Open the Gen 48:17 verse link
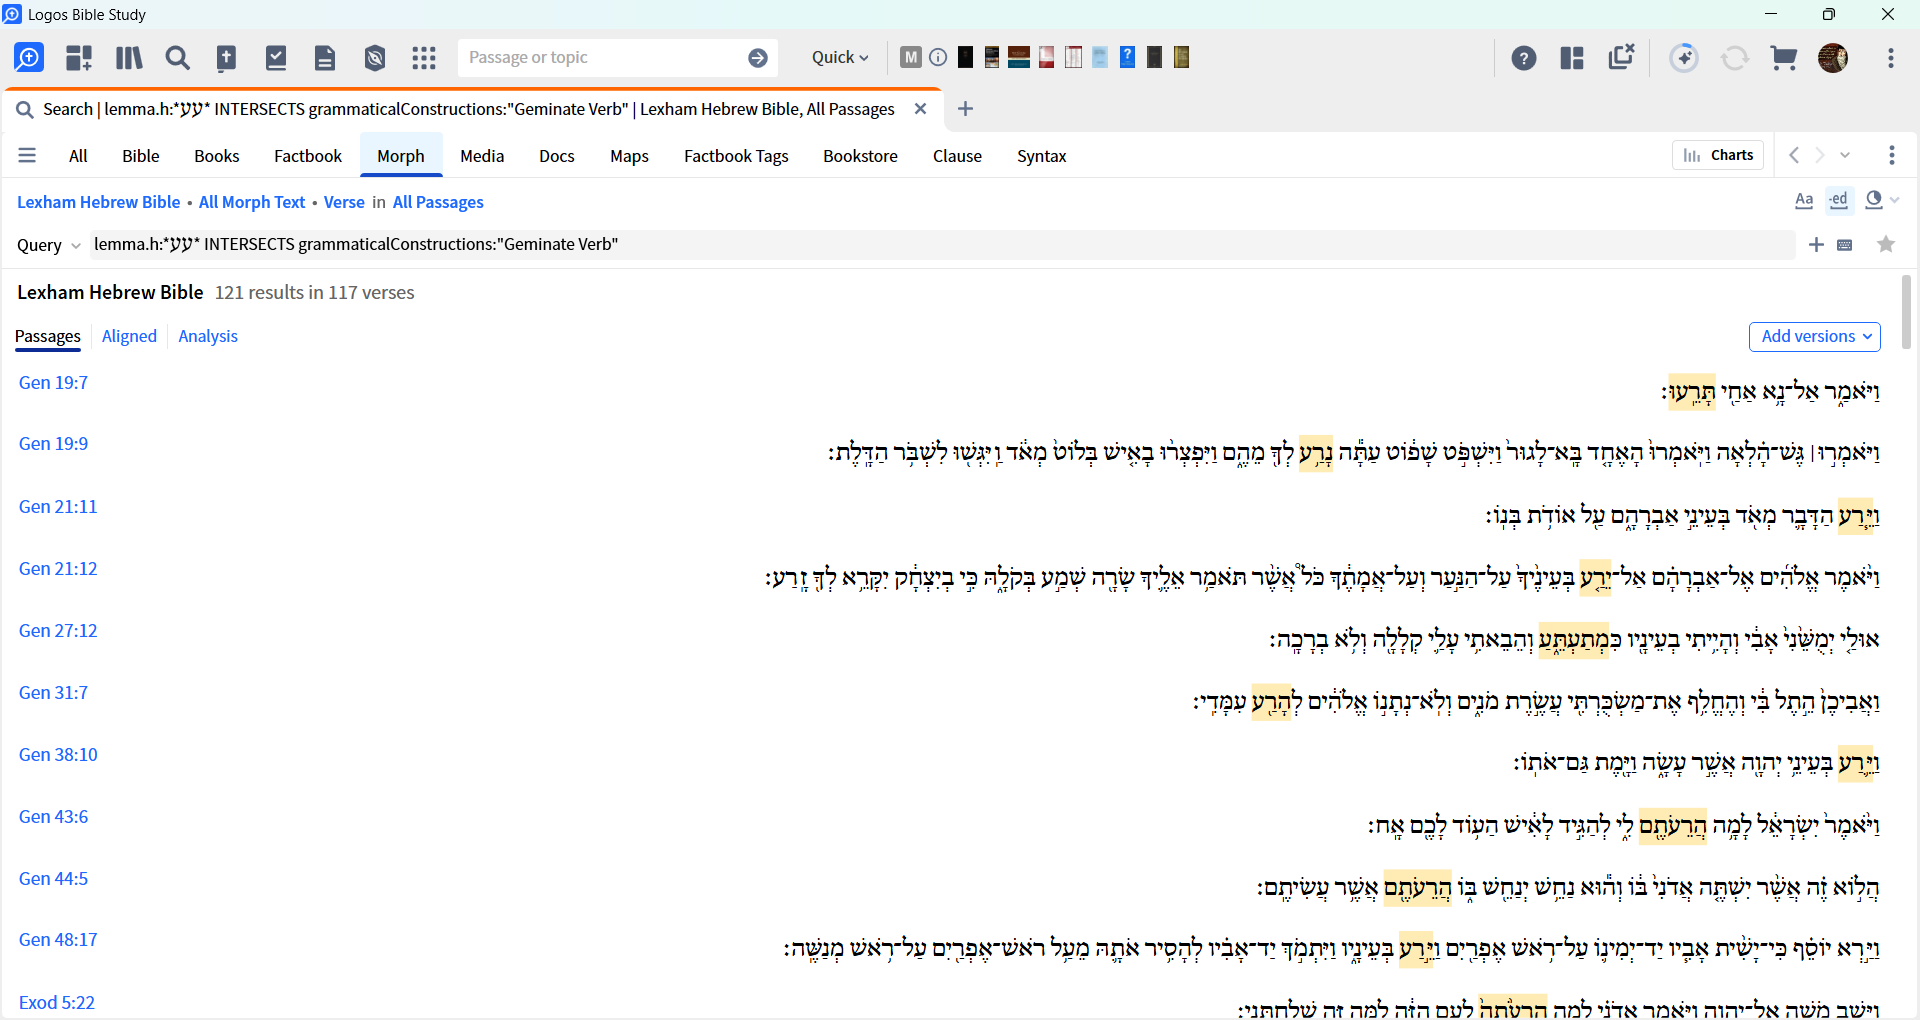Image resolution: width=1920 pixels, height=1020 pixels. tap(58, 940)
